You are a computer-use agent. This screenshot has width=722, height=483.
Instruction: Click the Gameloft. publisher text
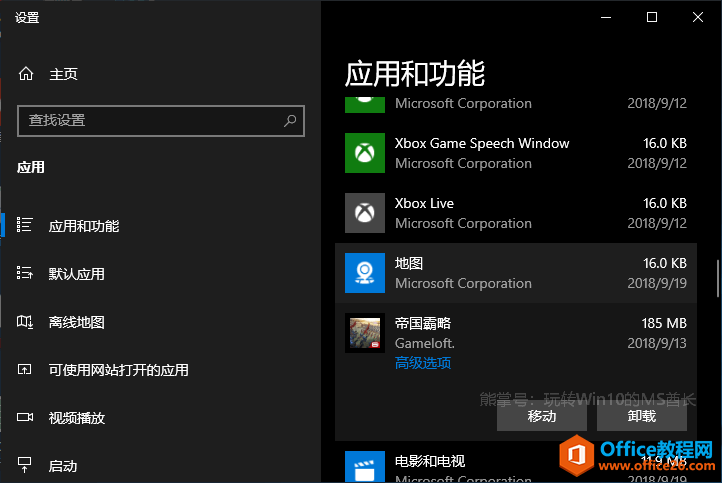425,343
